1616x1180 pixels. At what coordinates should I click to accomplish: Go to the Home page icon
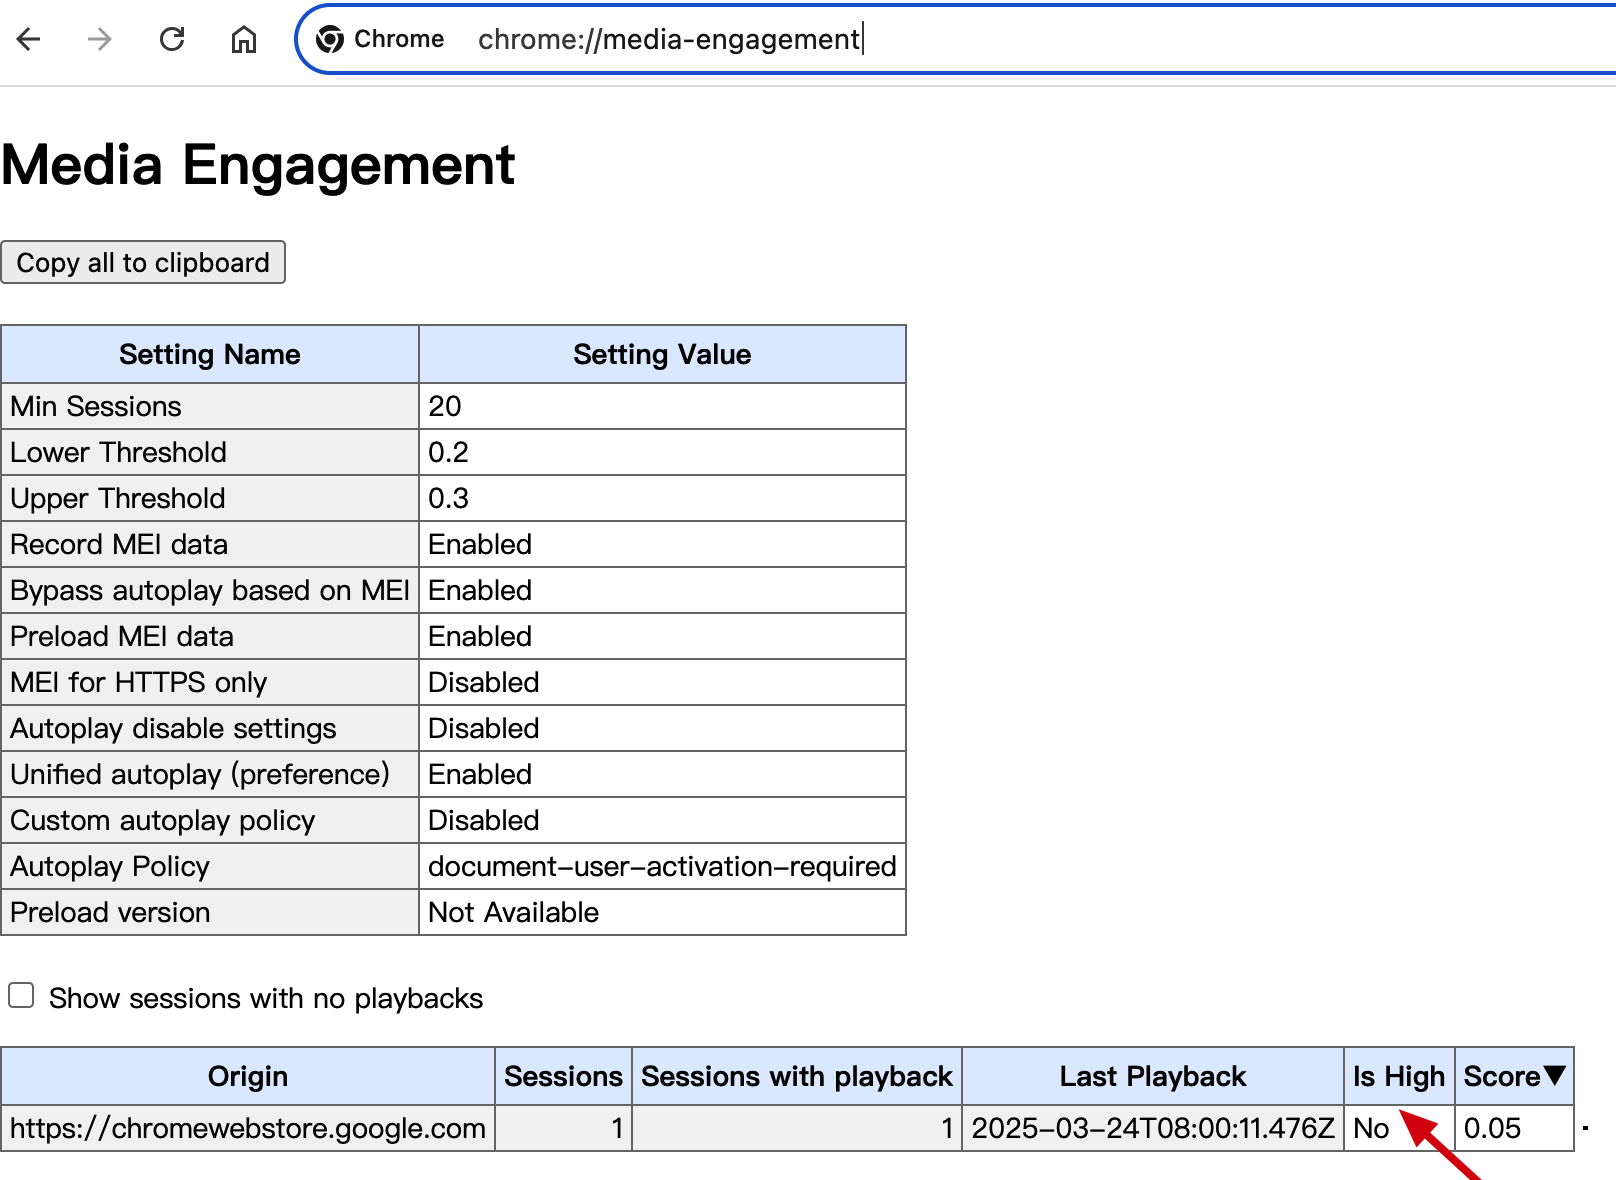[x=244, y=39]
